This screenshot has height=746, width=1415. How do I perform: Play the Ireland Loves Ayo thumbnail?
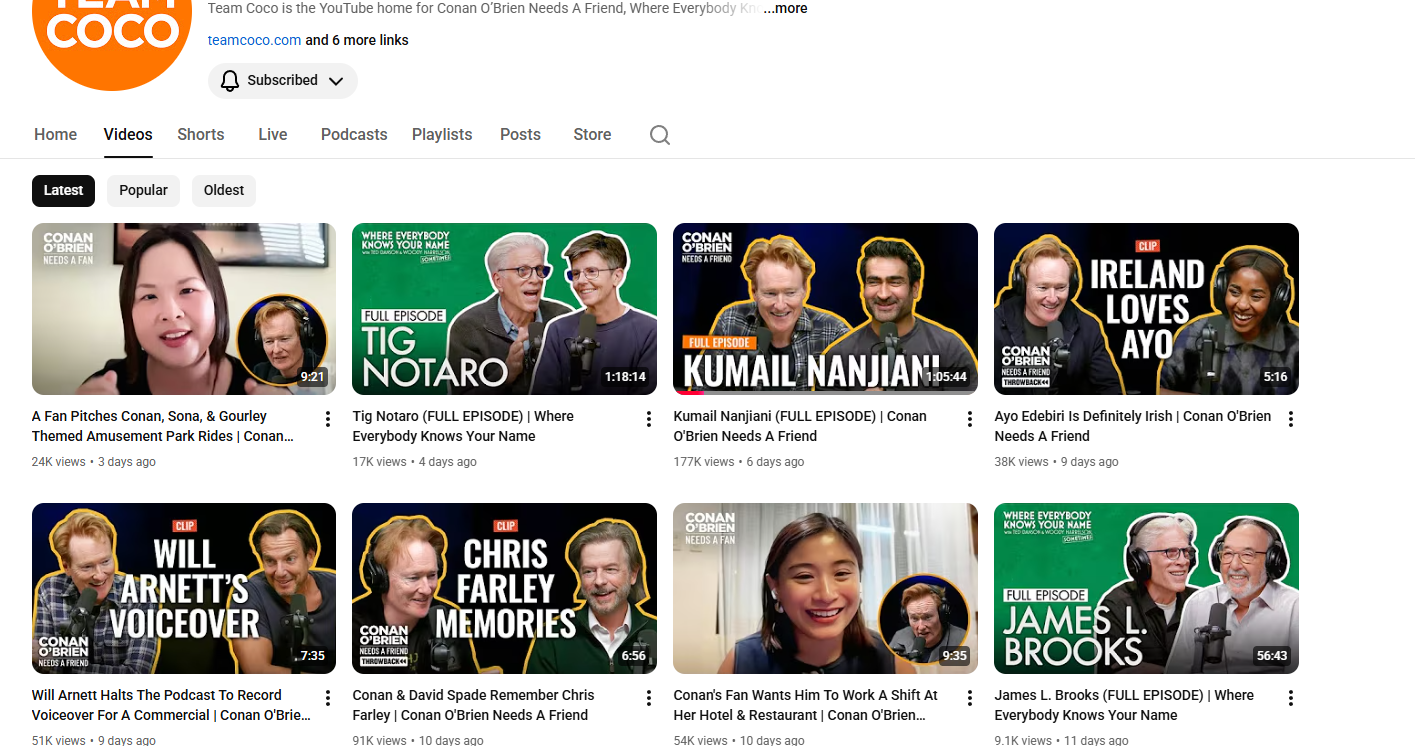1146,309
